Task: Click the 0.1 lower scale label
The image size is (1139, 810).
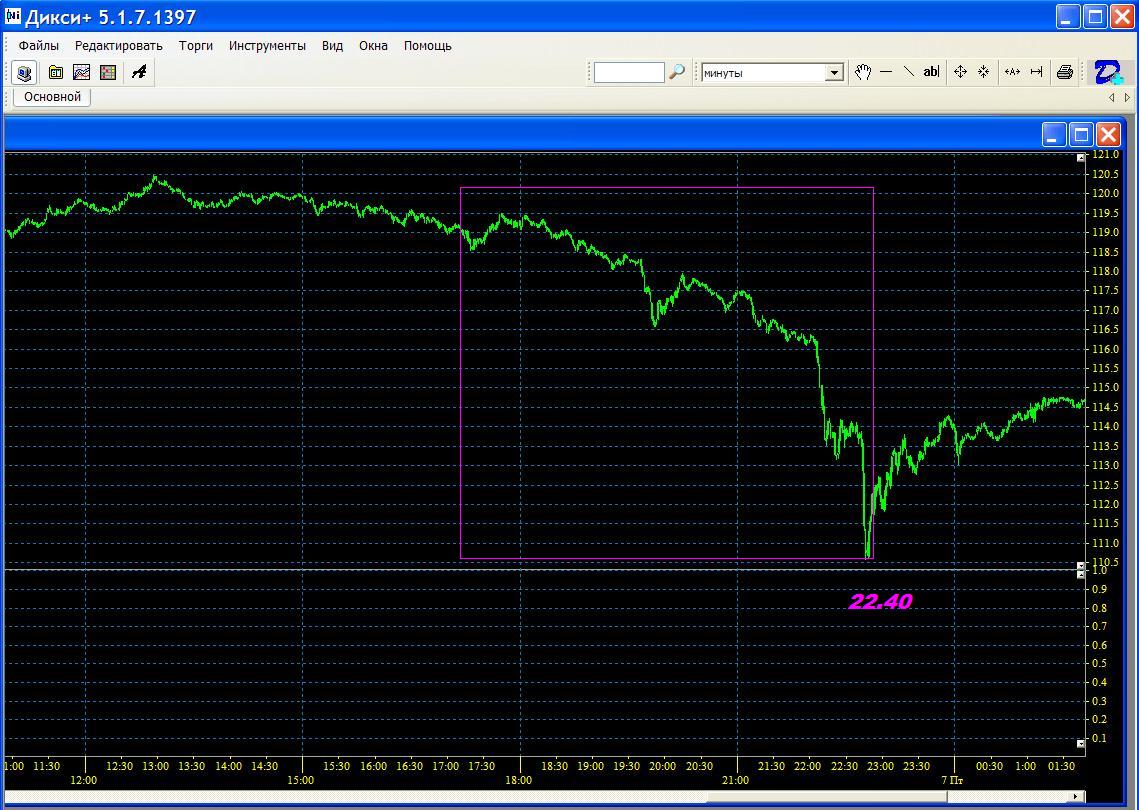Action: [1099, 738]
